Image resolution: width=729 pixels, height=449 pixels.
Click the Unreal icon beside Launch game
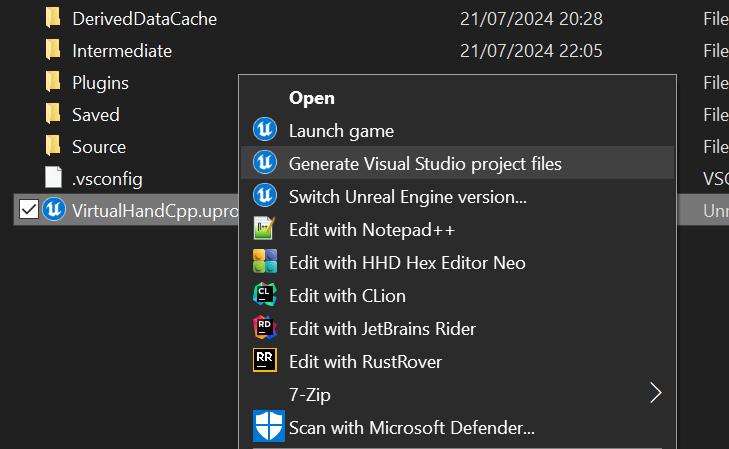coord(265,130)
